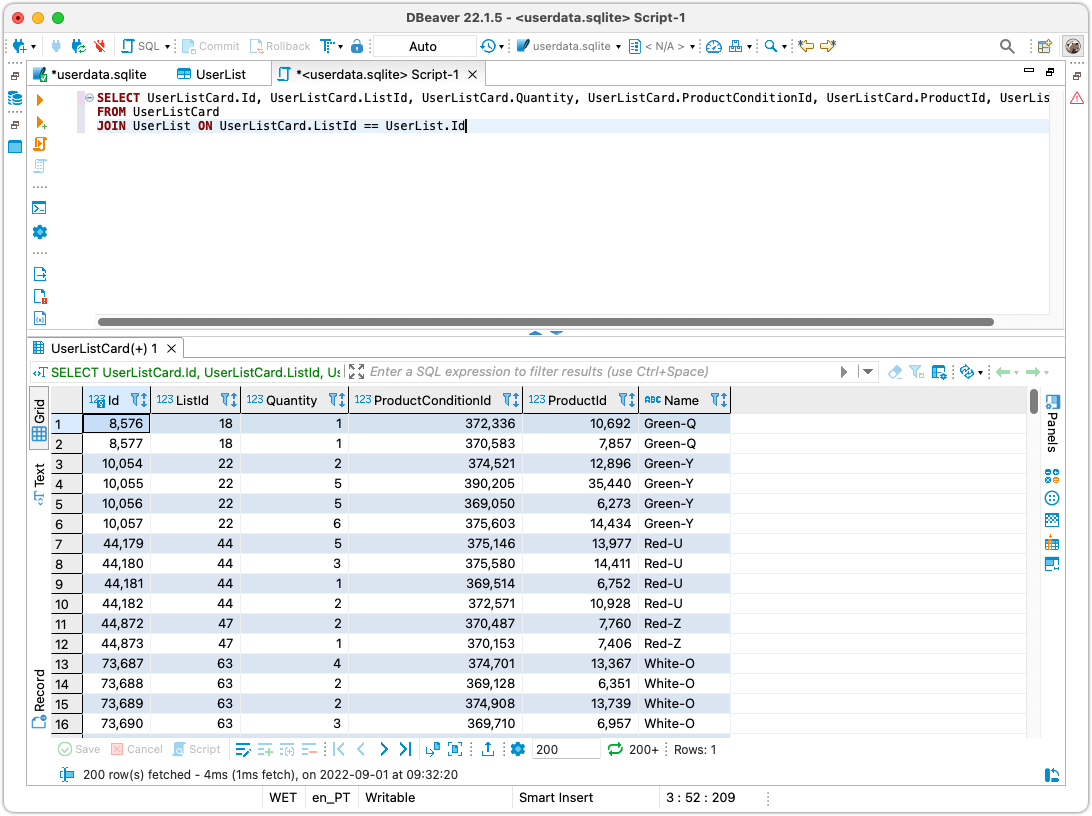
Task: Open filter history dropdown arrow
Action: pos(868,372)
